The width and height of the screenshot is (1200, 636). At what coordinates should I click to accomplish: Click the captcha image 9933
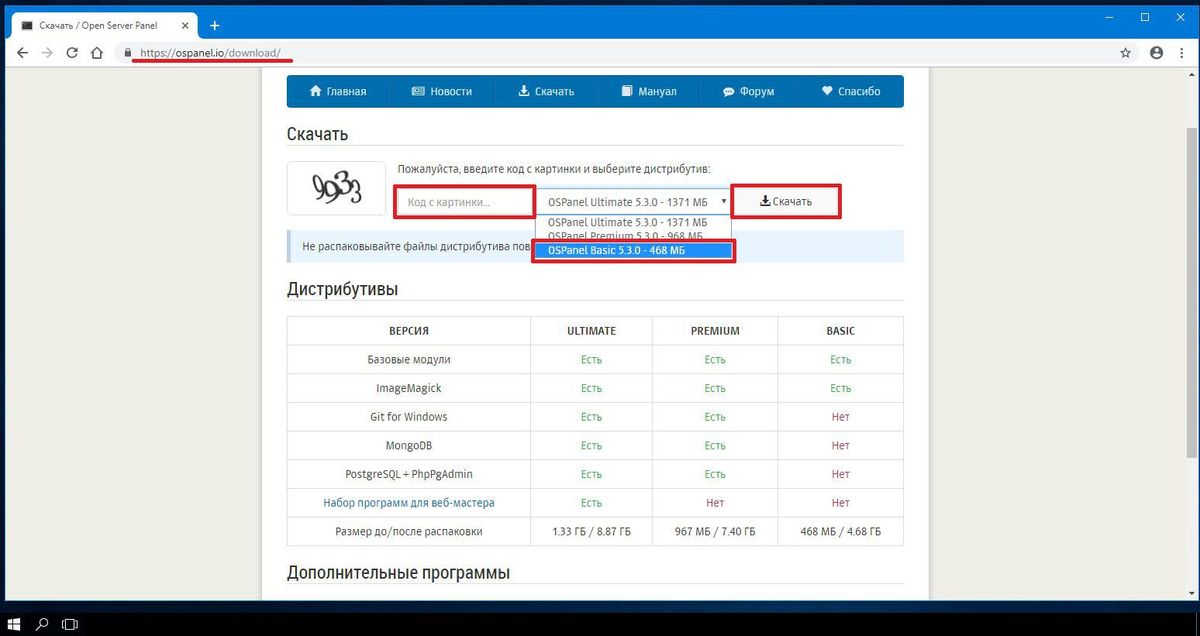pos(336,188)
